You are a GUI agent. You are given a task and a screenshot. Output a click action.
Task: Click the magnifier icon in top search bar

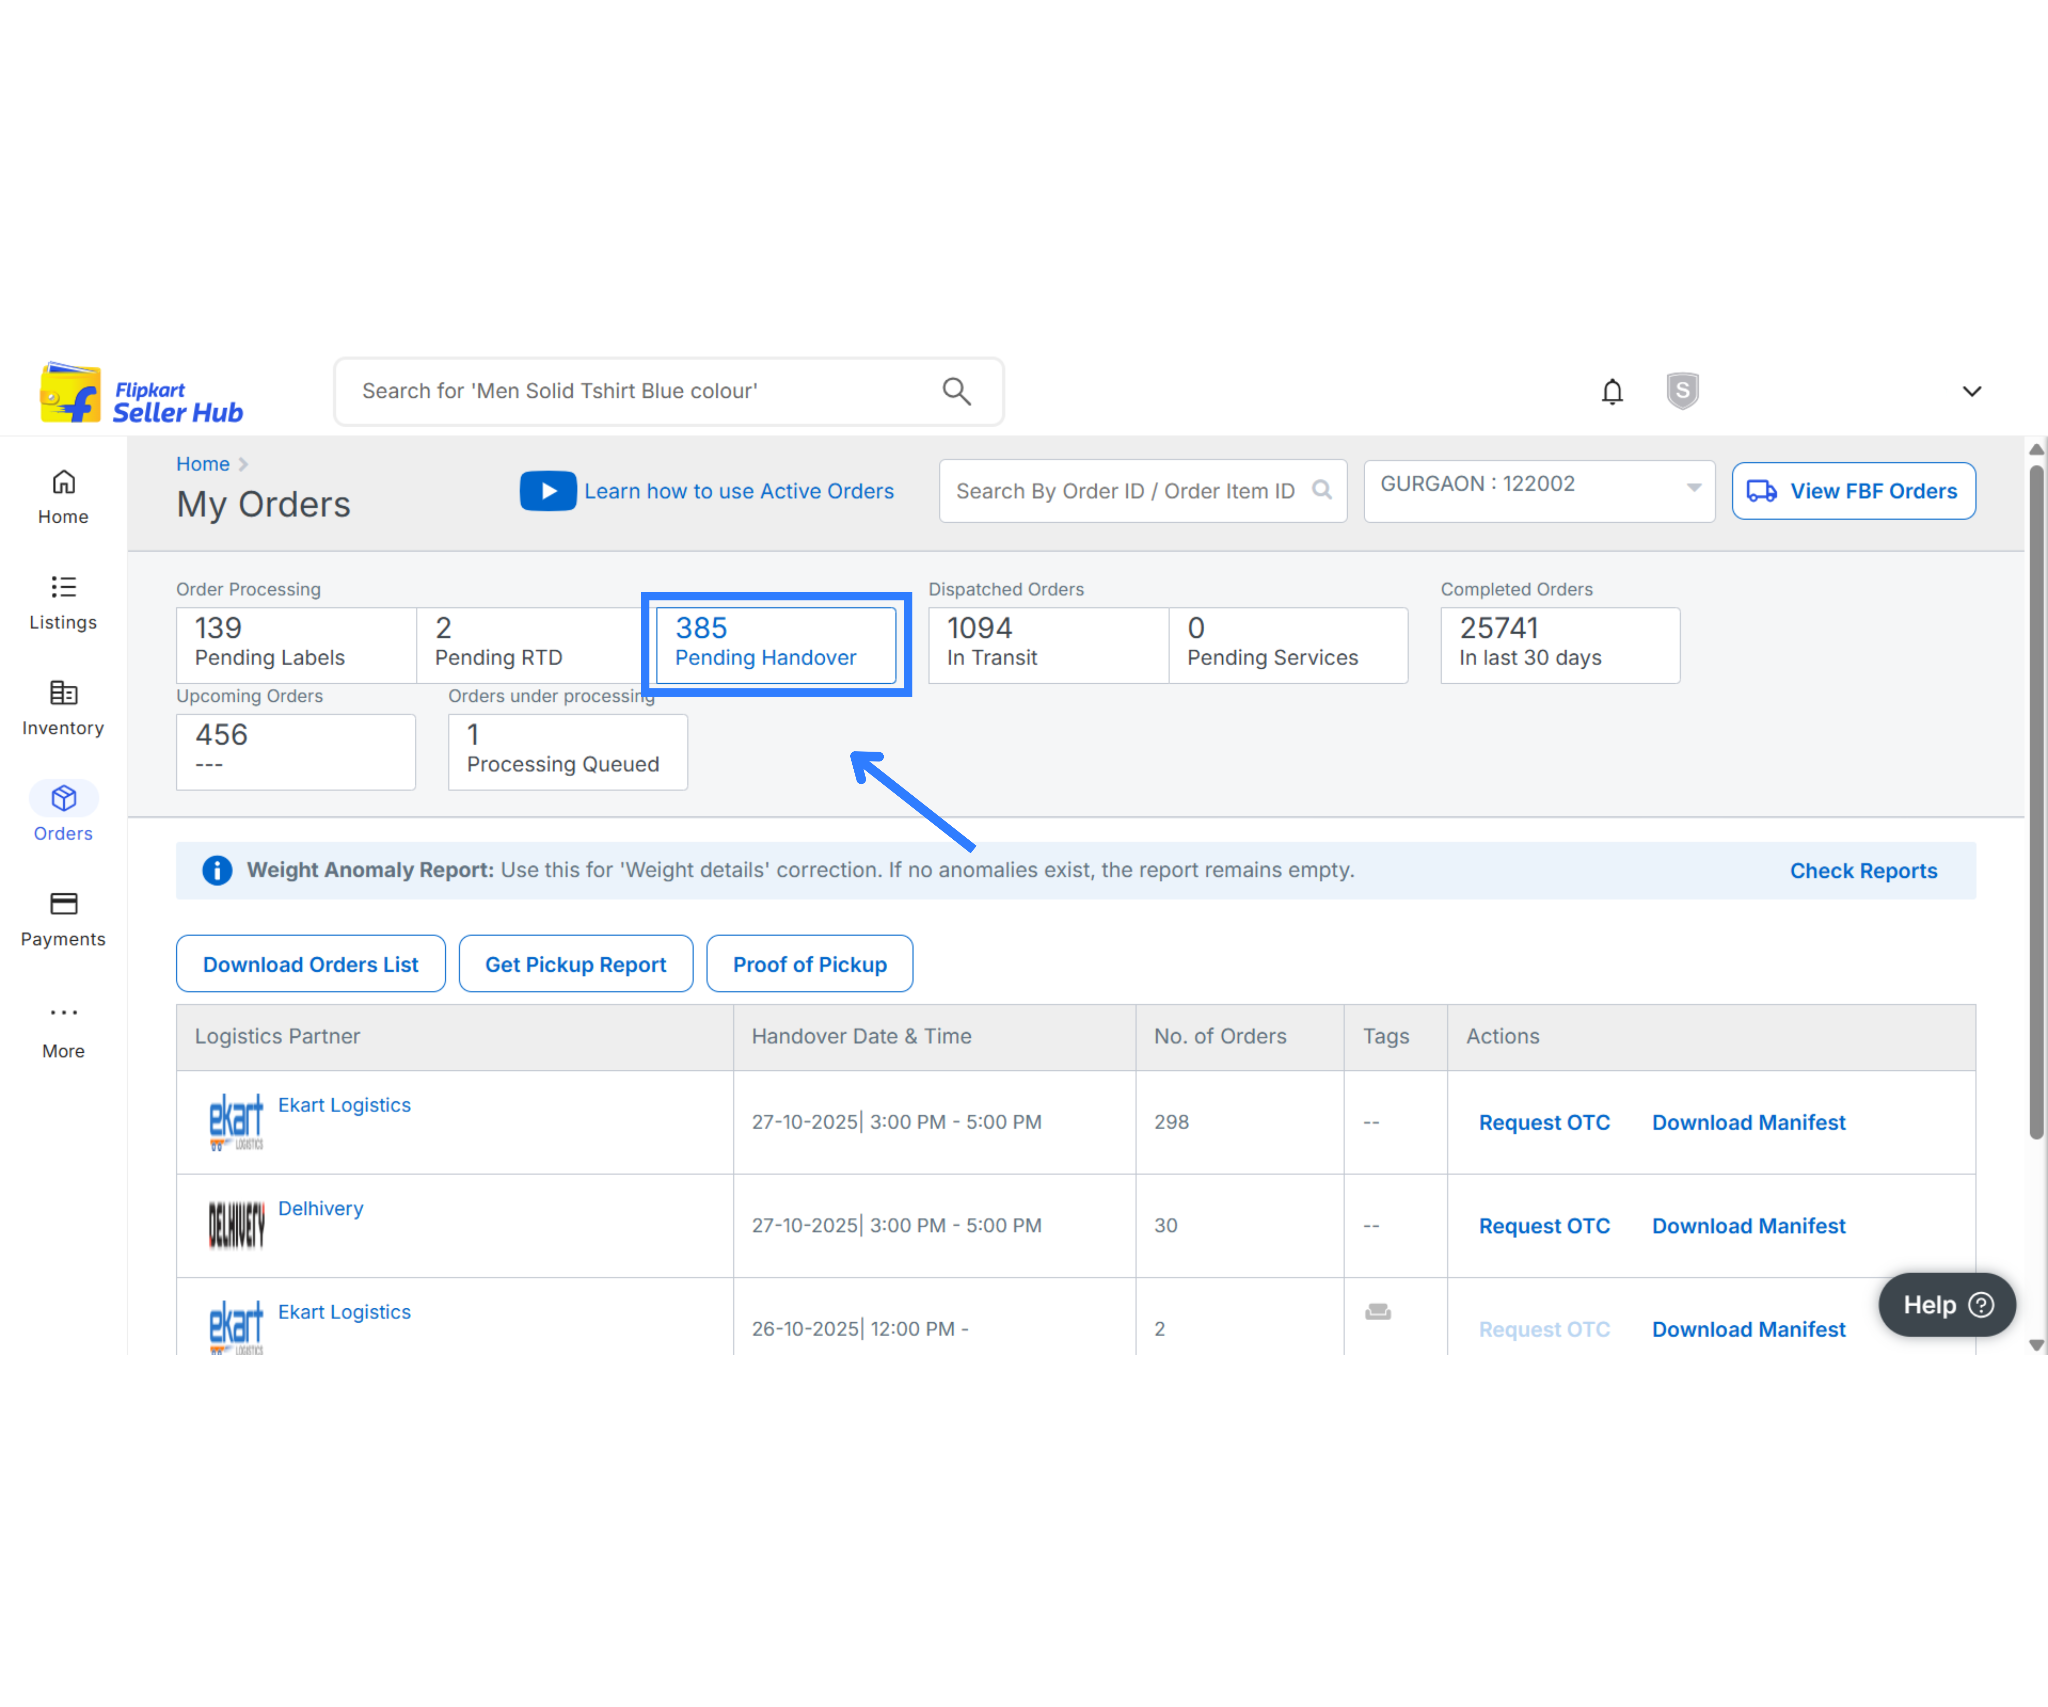(956, 391)
